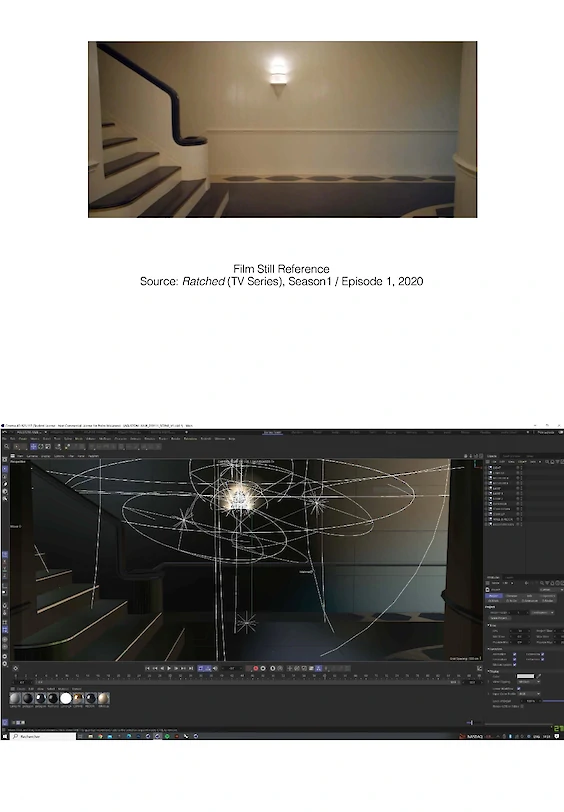The height and width of the screenshot is (812, 564).
Task: Go to start of animation button
Action: pyautogui.click(x=147, y=668)
